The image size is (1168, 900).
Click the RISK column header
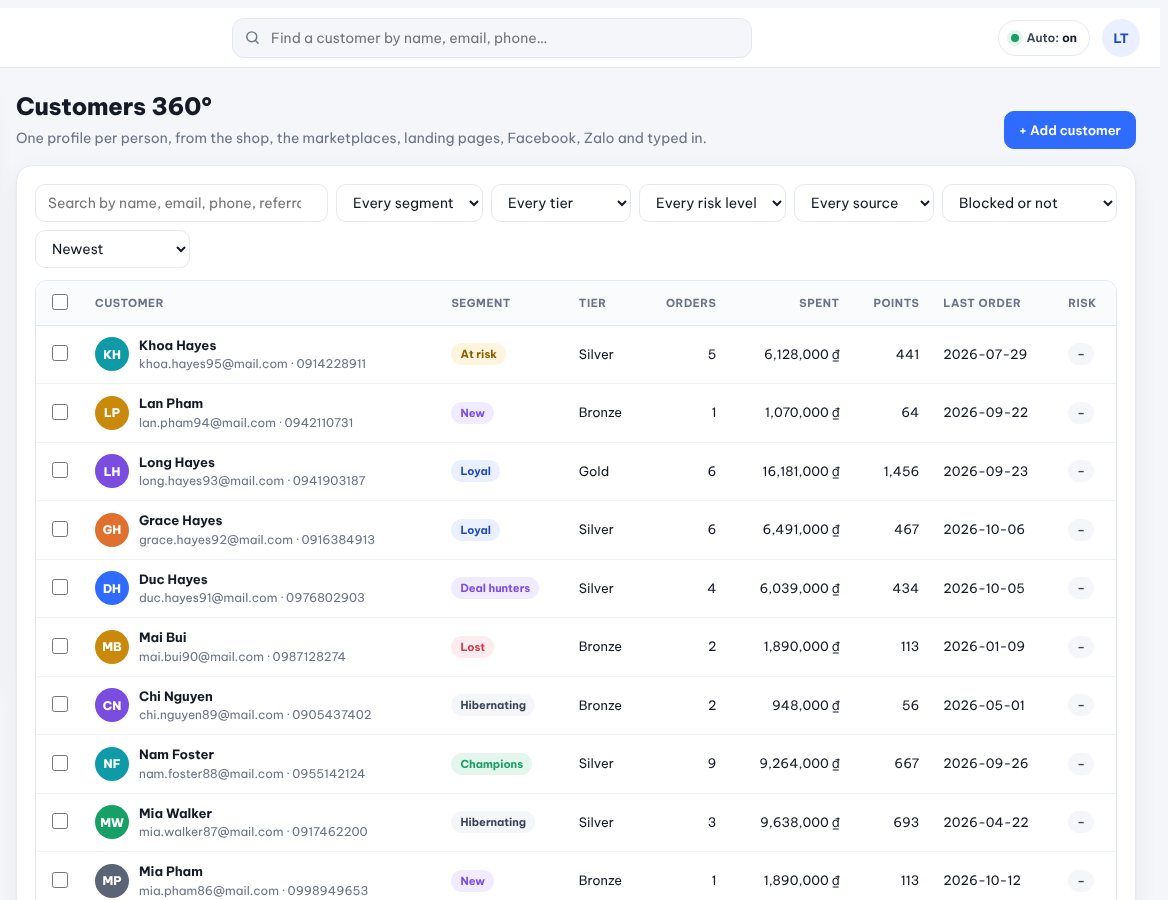[1082, 303]
